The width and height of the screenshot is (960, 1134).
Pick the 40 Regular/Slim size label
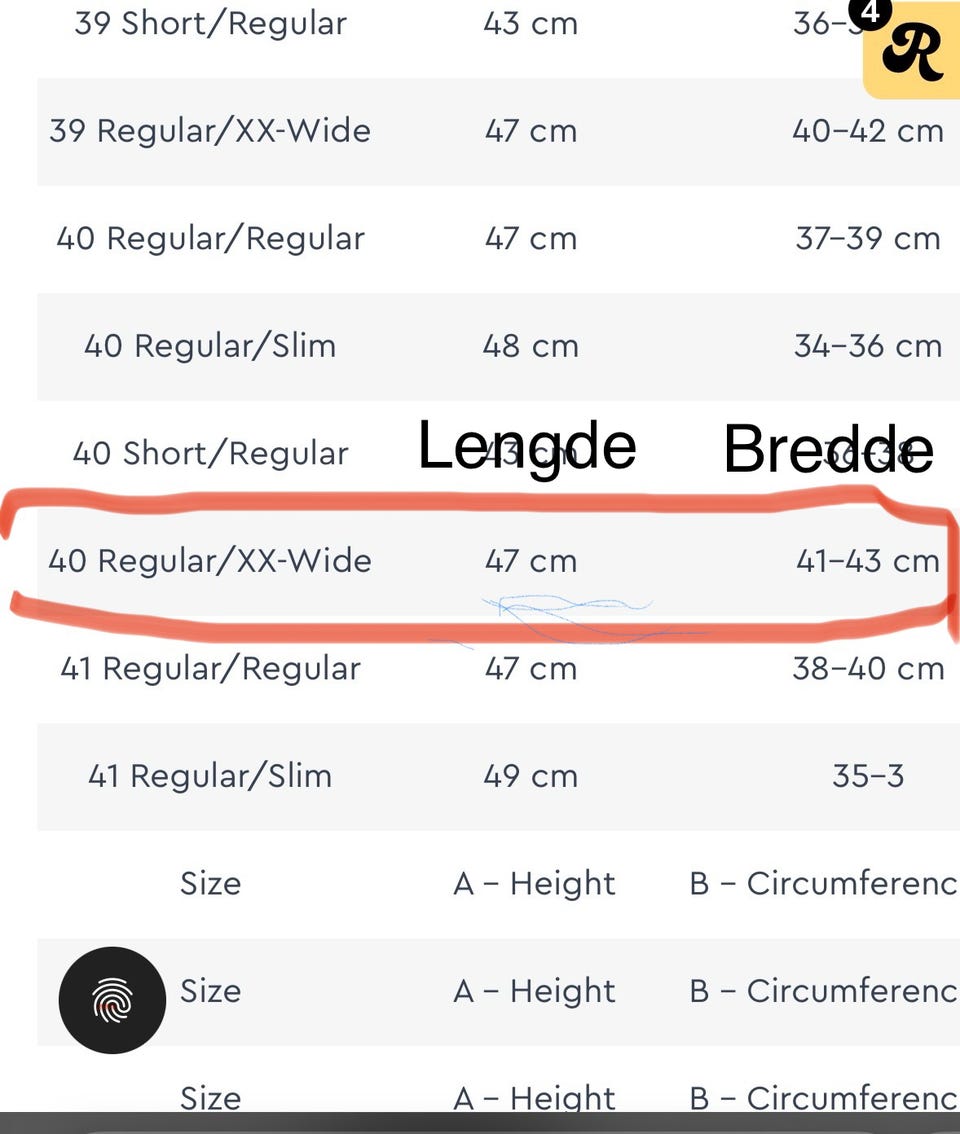point(210,346)
